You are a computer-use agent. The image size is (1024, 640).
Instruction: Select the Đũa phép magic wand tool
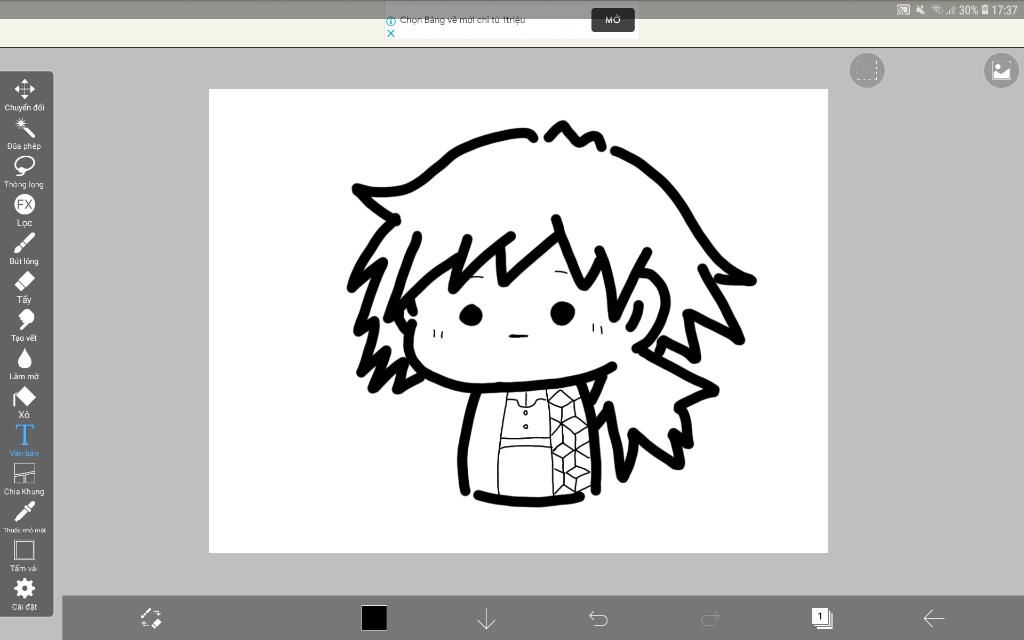coord(24,134)
